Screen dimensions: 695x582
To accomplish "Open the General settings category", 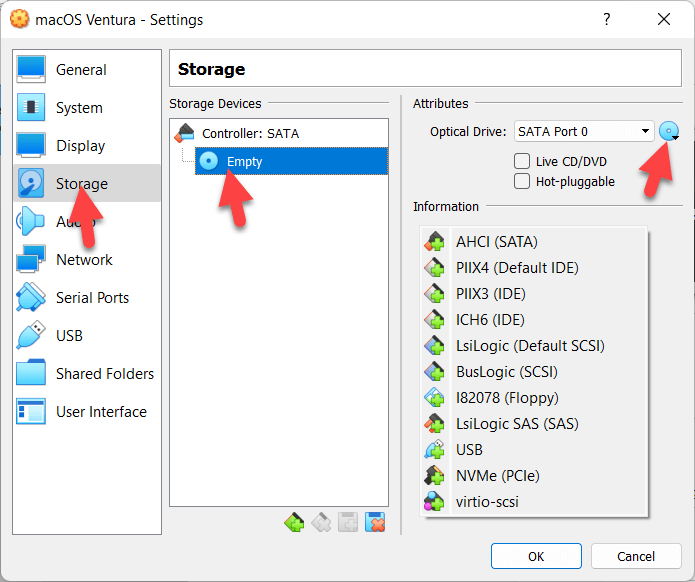I will point(81,70).
